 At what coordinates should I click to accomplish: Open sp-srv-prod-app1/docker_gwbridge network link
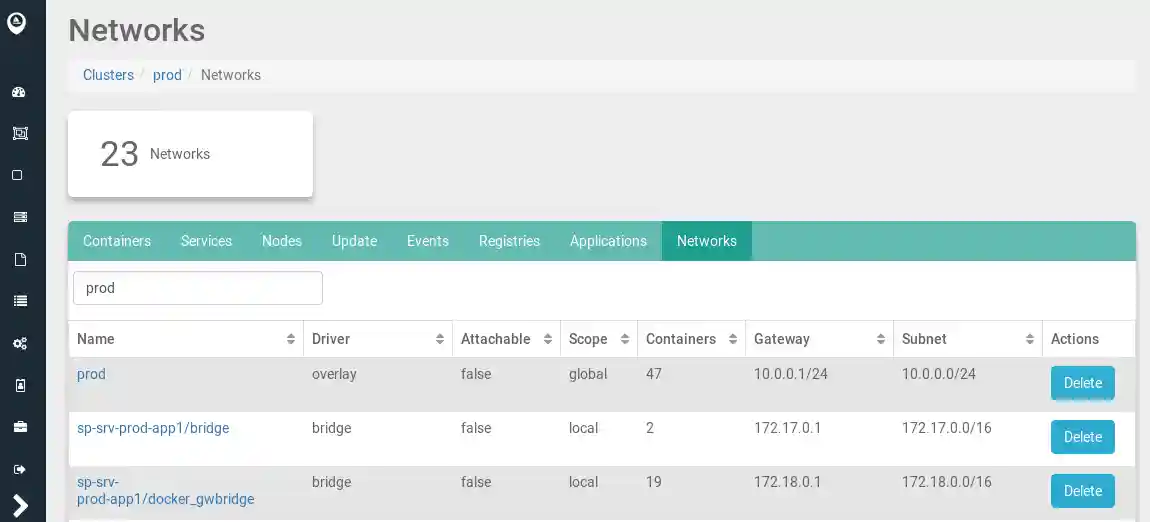(166, 491)
